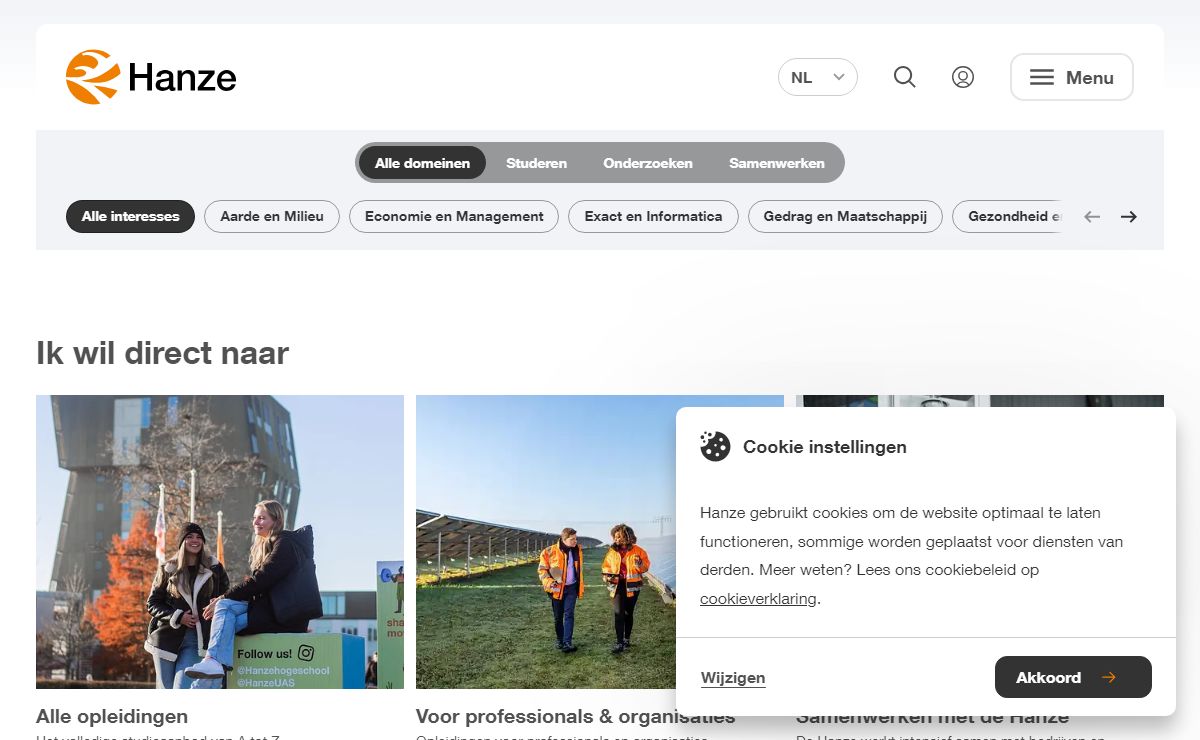The image size is (1200, 740).
Task: Click the solar park workers photo
Action: click(x=546, y=542)
